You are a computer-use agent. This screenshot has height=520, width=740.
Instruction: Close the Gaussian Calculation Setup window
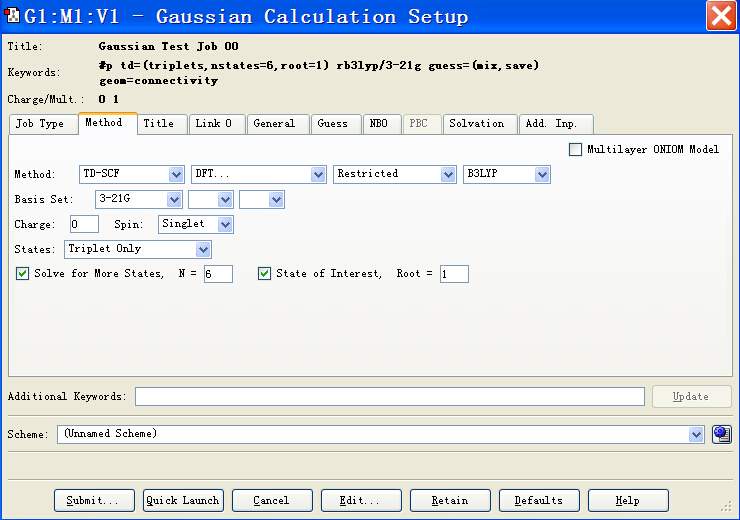(x=721, y=16)
